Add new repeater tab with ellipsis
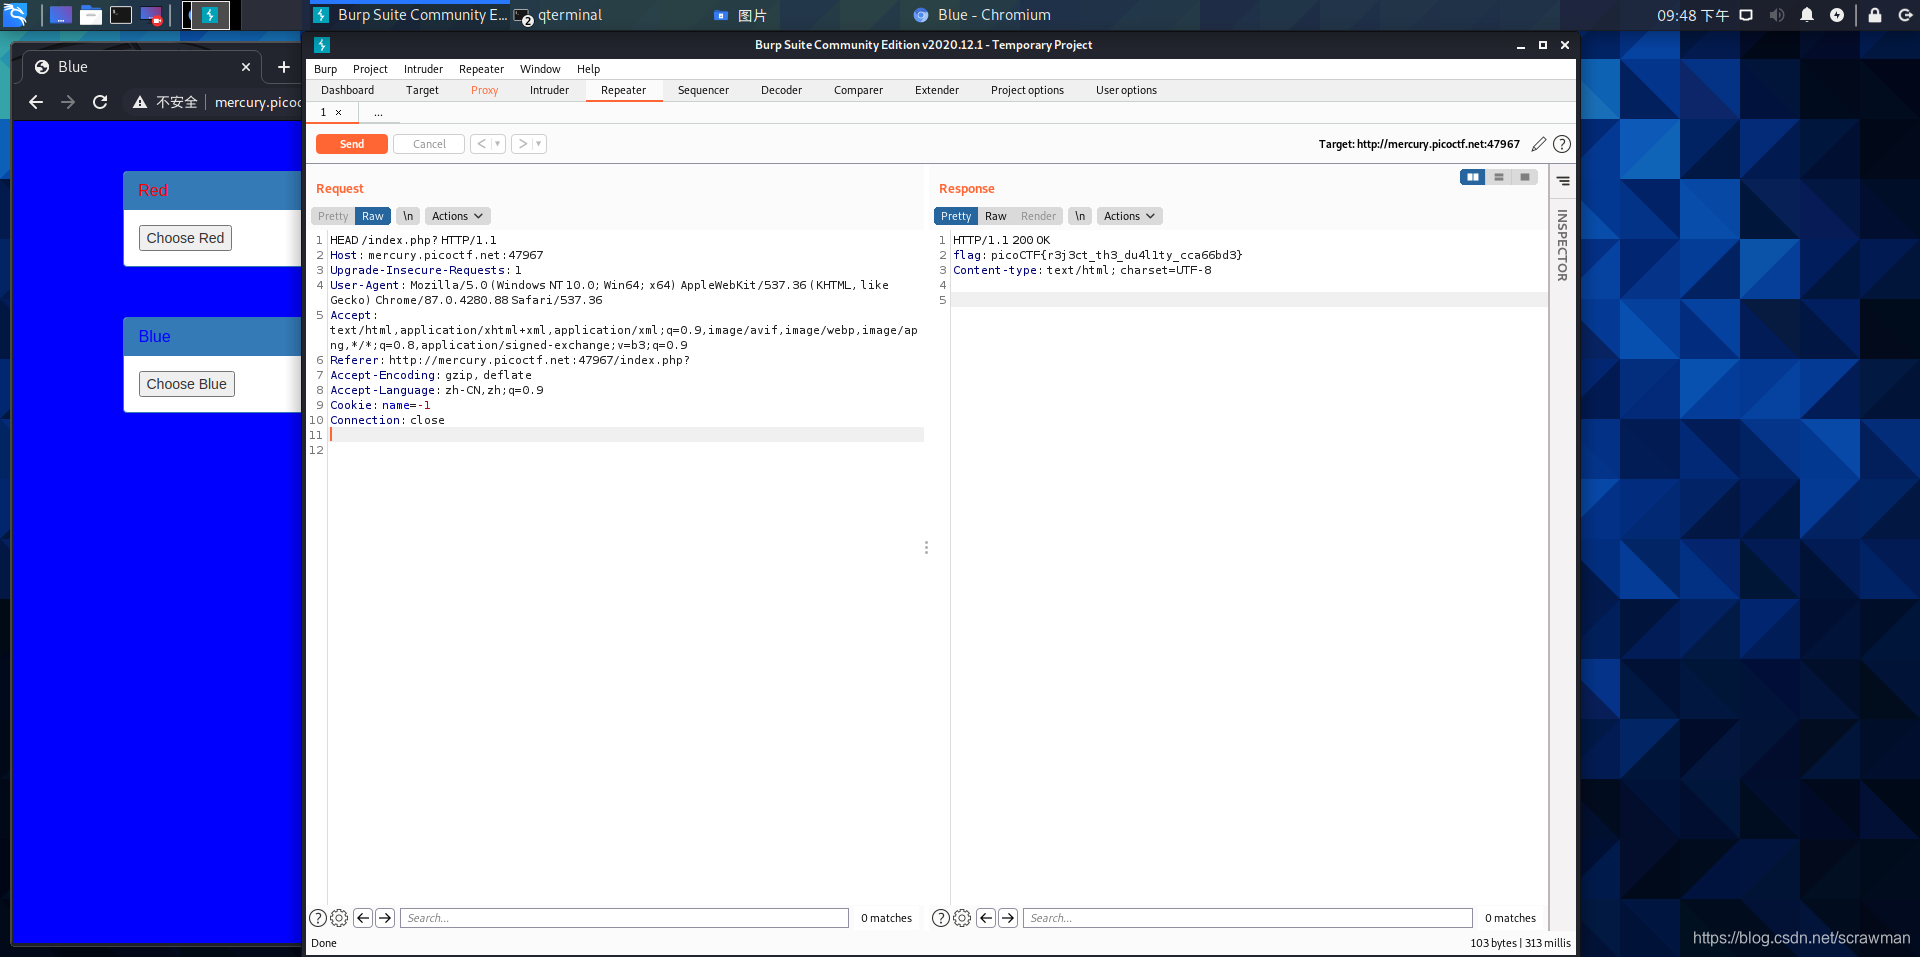The width and height of the screenshot is (1920, 957). pyautogui.click(x=378, y=112)
